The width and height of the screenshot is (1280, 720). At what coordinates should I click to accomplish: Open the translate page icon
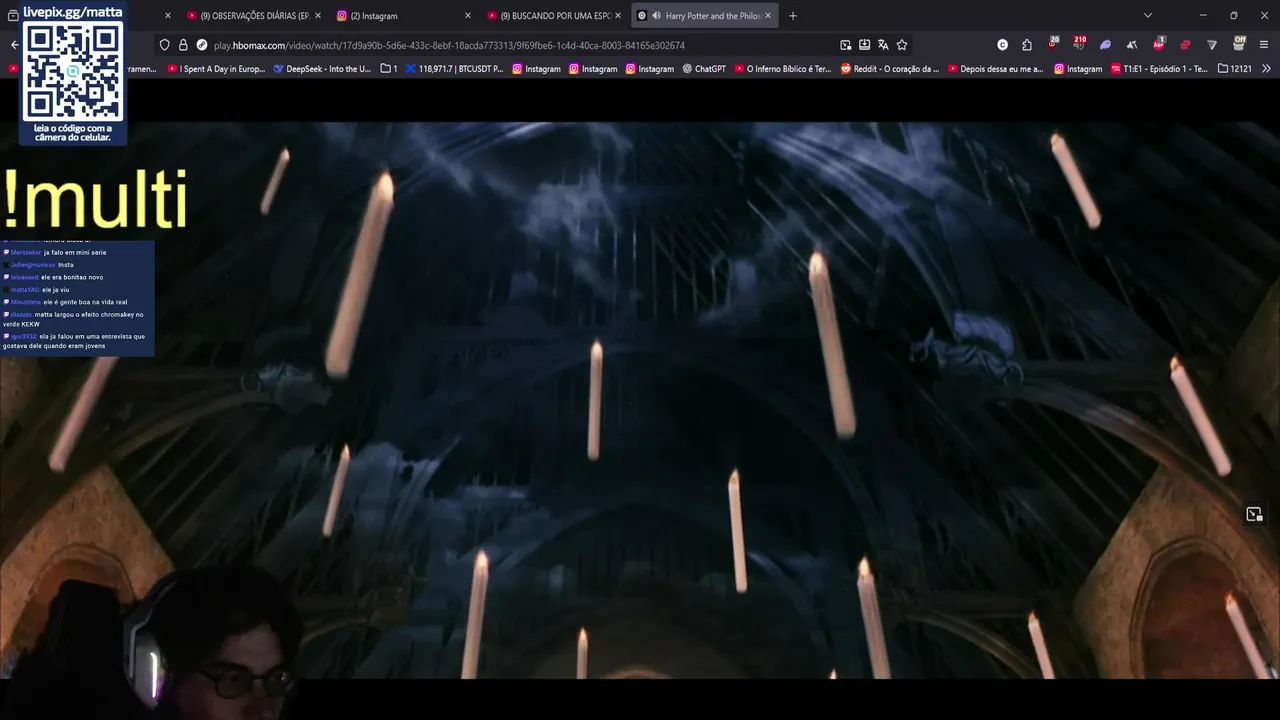pos(883,45)
